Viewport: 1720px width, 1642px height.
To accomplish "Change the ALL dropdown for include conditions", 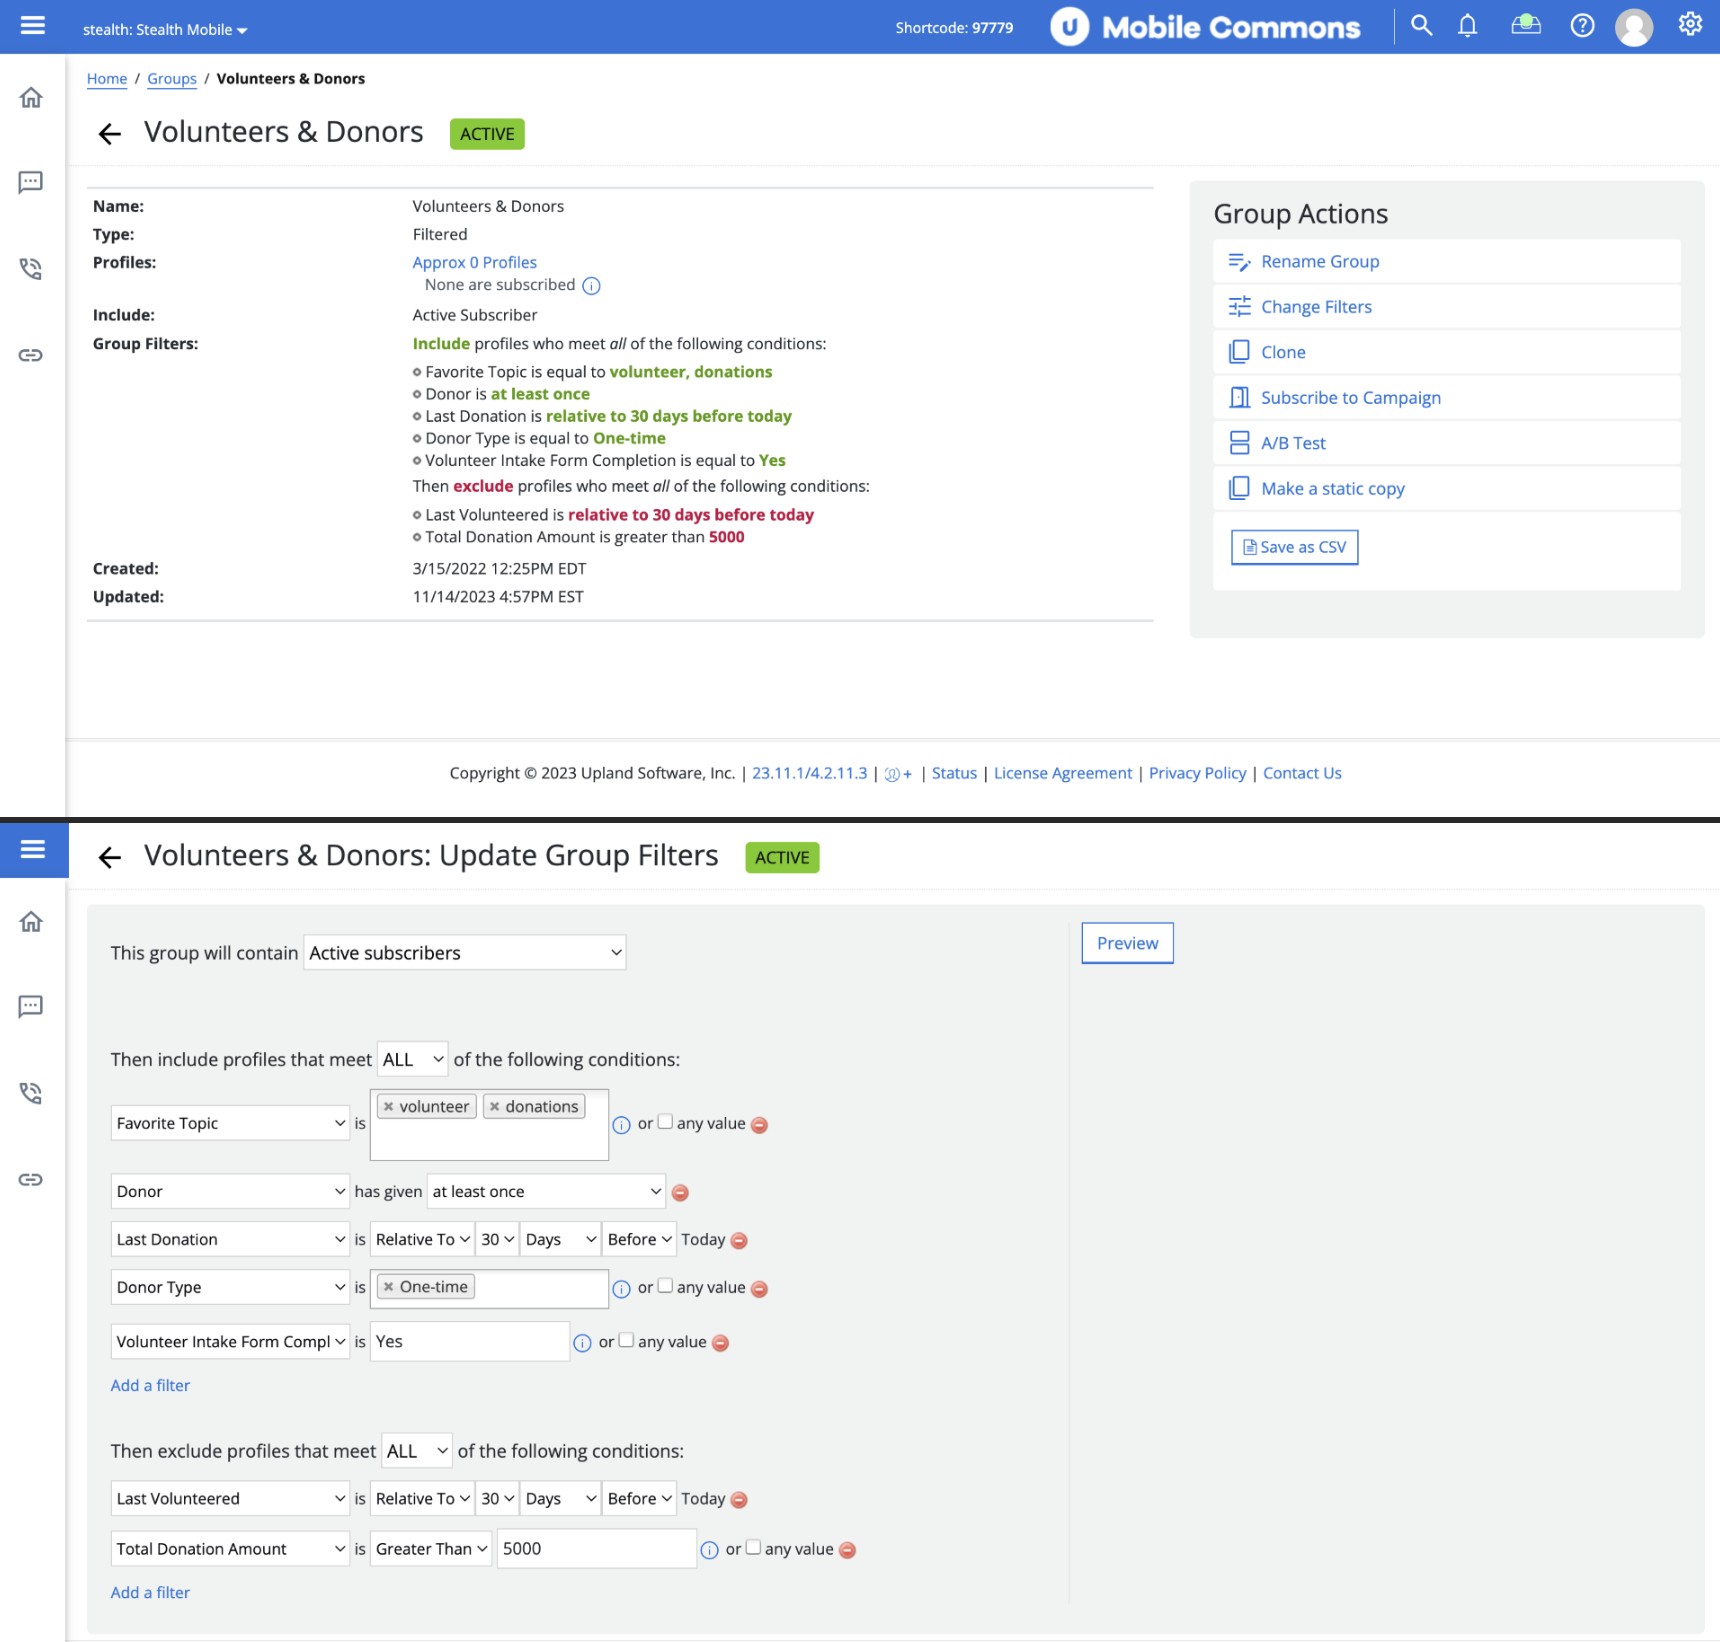I will click(411, 1058).
